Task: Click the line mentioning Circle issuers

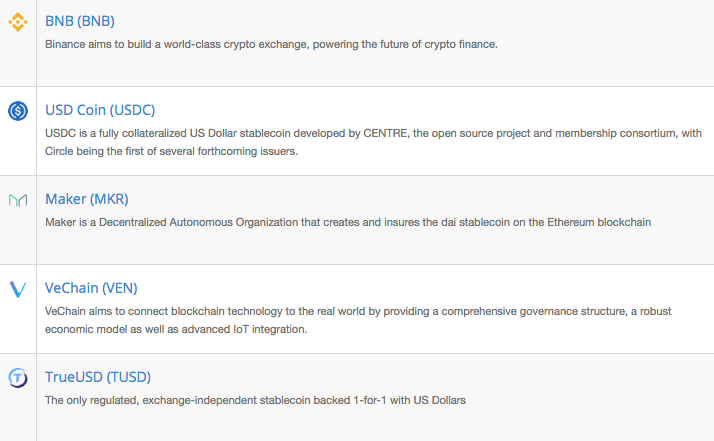Action: click(x=171, y=151)
